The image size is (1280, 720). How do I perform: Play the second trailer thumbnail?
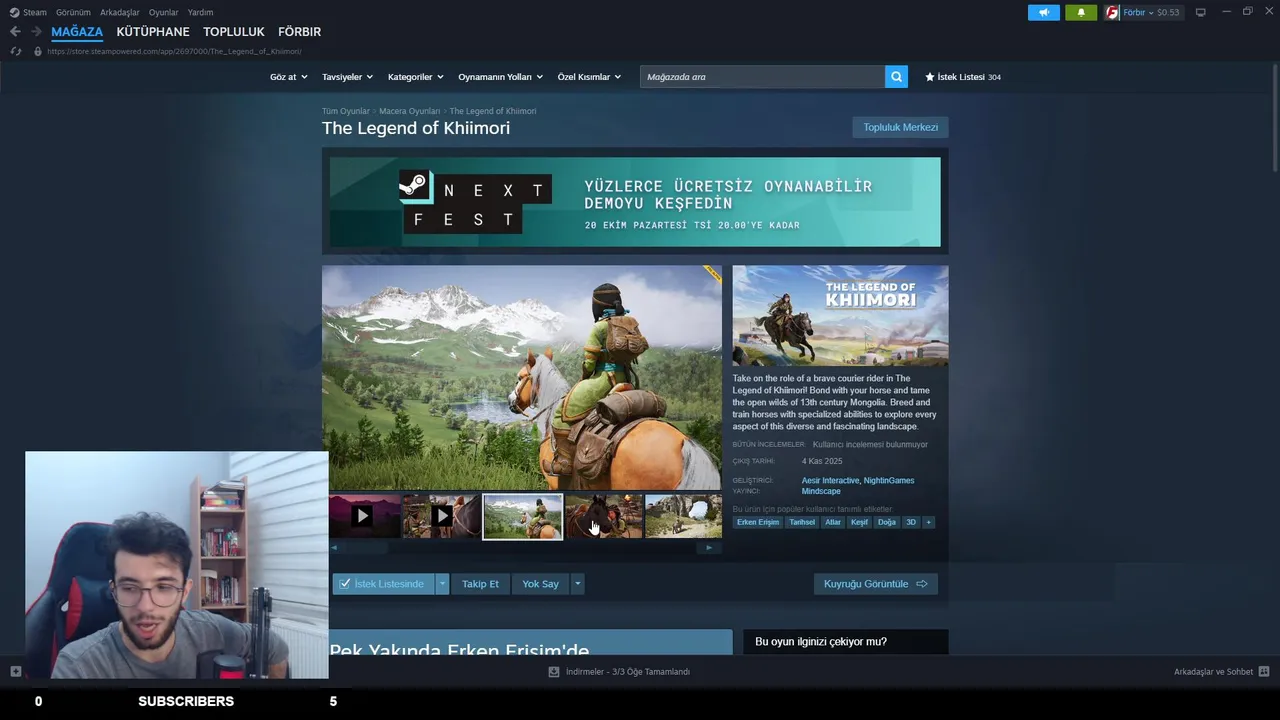point(442,516)
